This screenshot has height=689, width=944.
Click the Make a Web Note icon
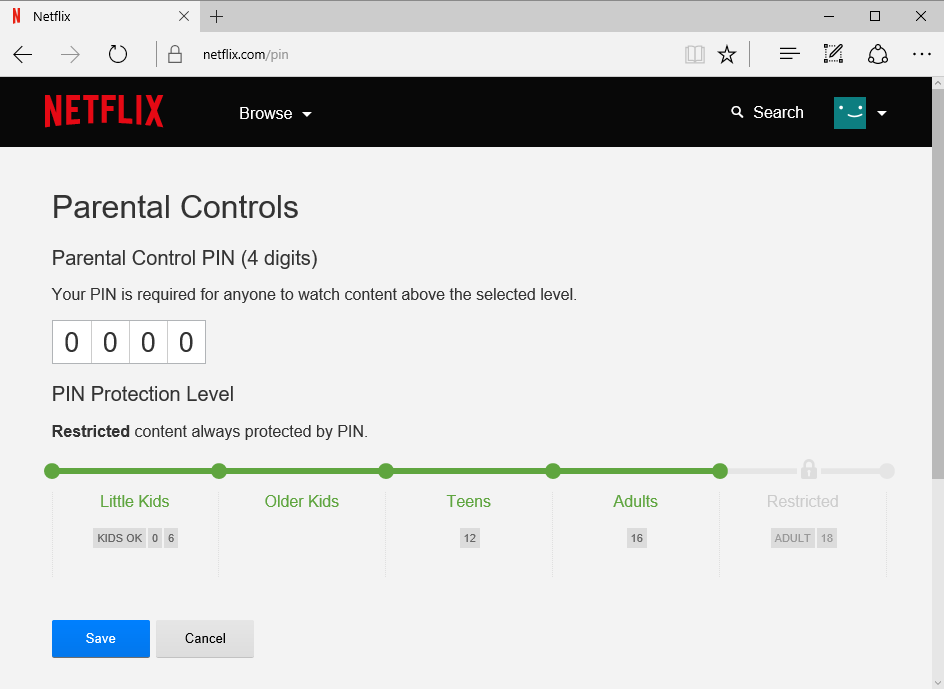[x=833, y=54]
